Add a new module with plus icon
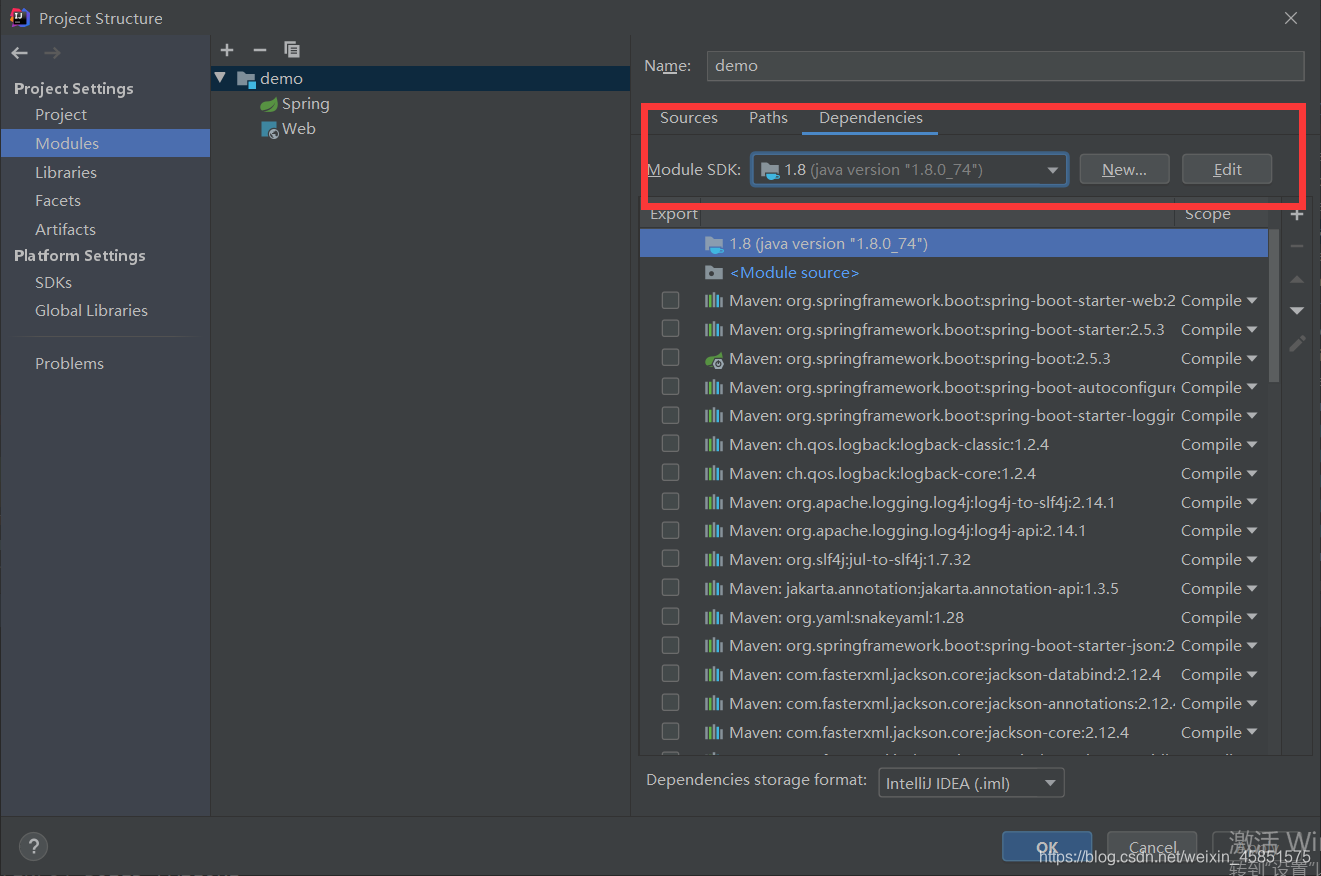This screenshot has height=876, width=1321. pos(227,50)
